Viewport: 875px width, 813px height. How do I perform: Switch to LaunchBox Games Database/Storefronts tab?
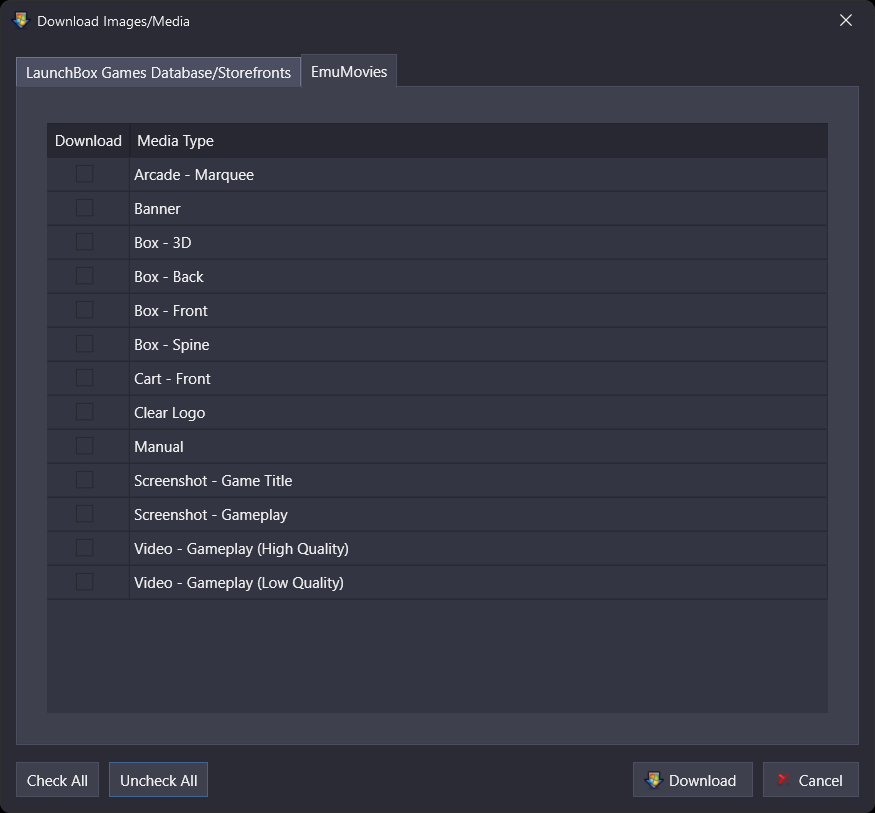point(158,73)
